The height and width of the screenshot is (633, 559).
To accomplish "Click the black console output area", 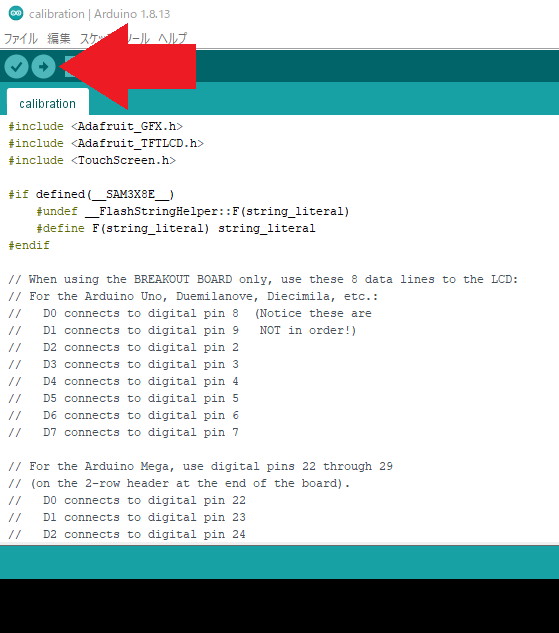I will tap(279, 606).
